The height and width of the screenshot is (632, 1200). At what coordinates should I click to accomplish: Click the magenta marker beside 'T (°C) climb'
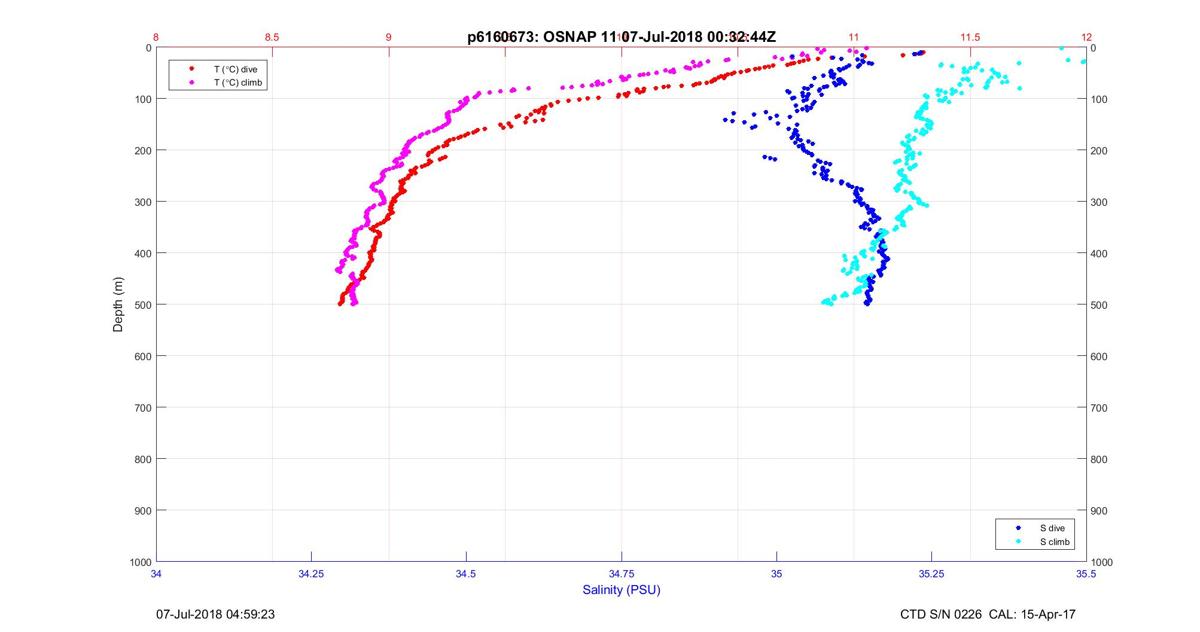191,82
